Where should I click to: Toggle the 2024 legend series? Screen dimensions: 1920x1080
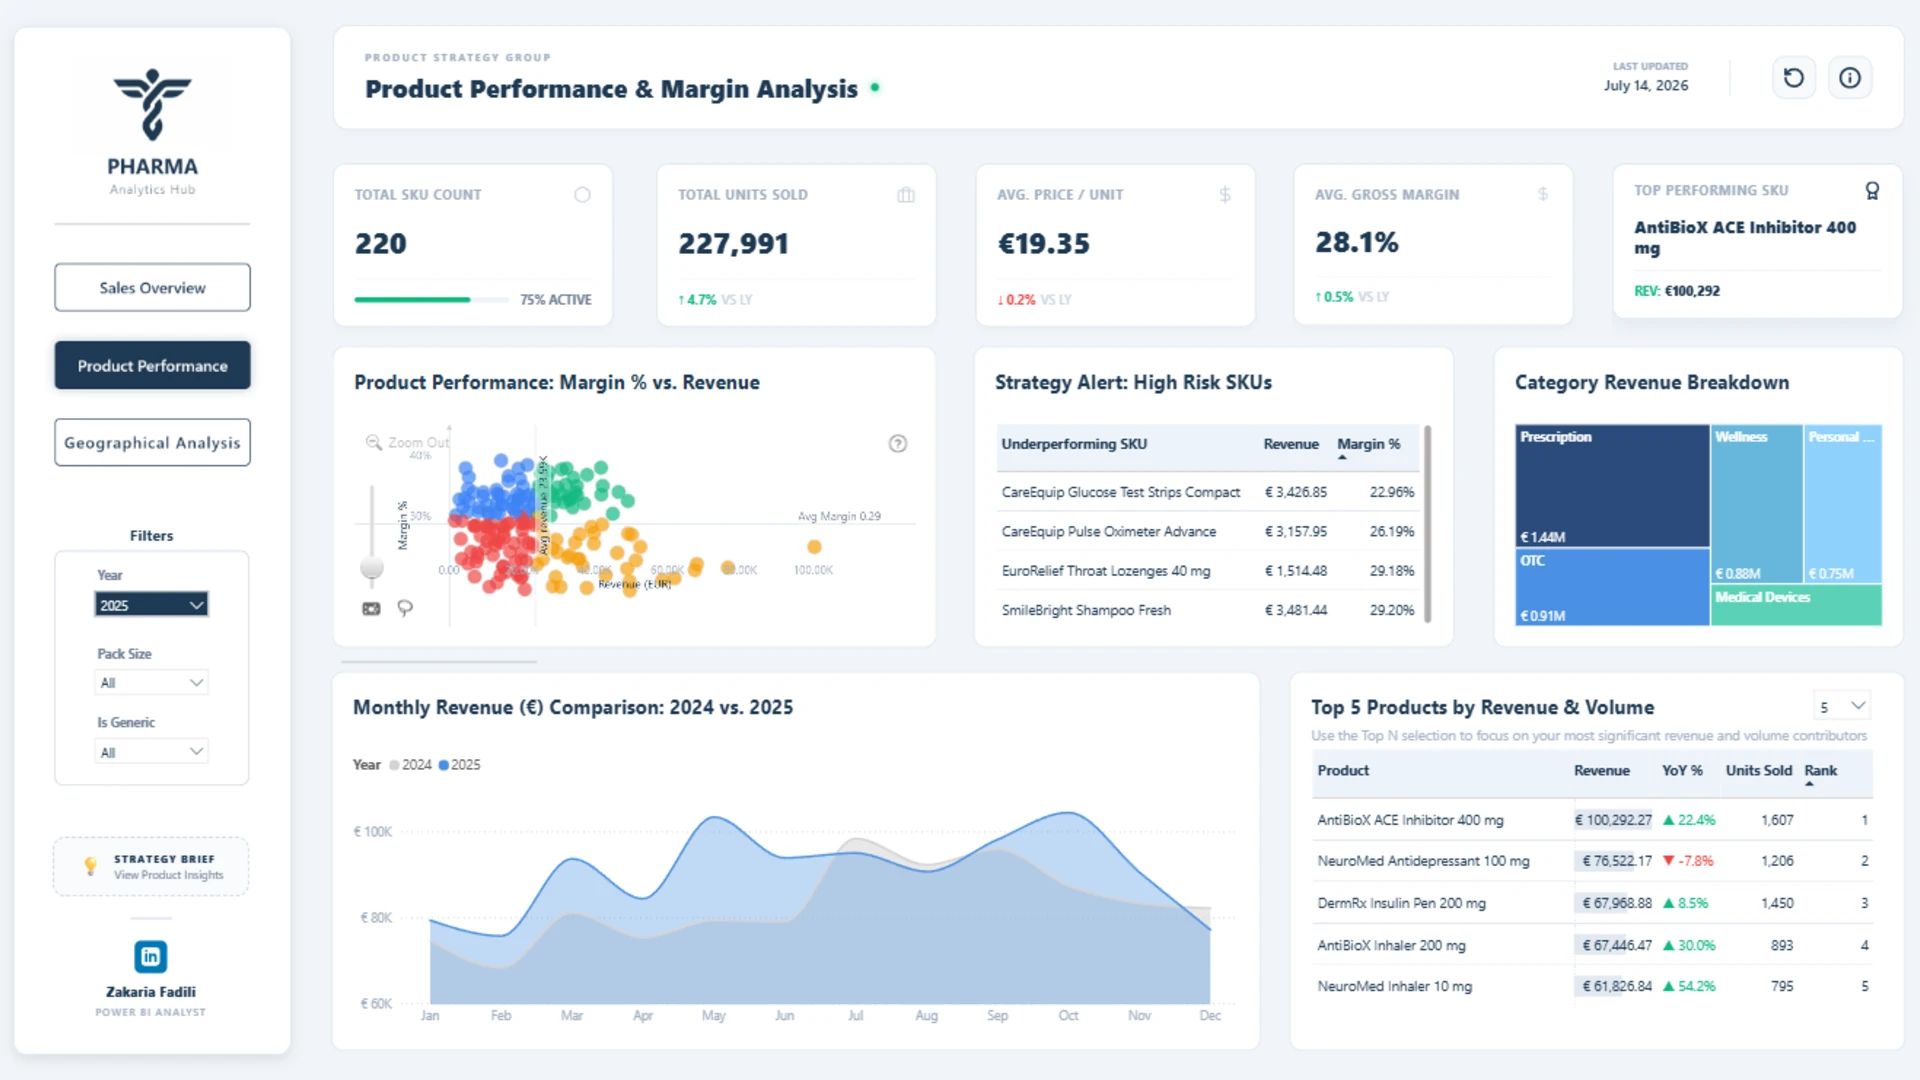click(x=410, y=765)
